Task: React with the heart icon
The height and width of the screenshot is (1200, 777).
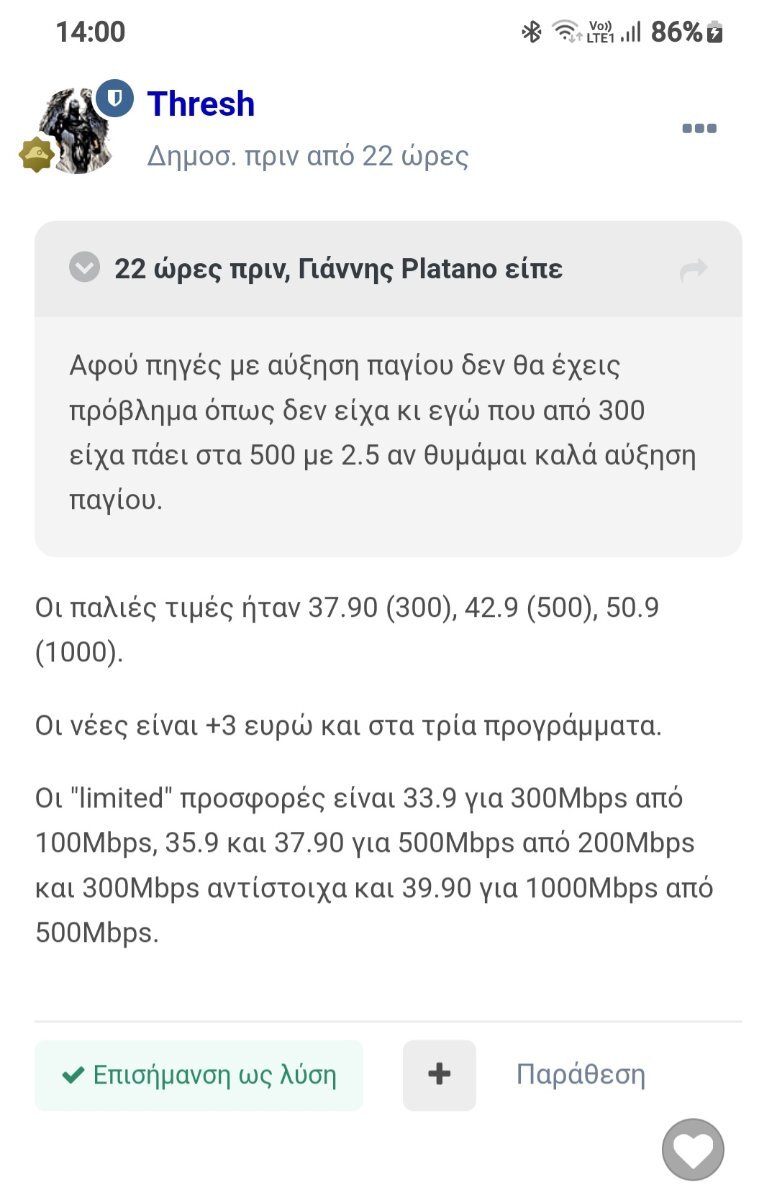Action: [693, 1149]
